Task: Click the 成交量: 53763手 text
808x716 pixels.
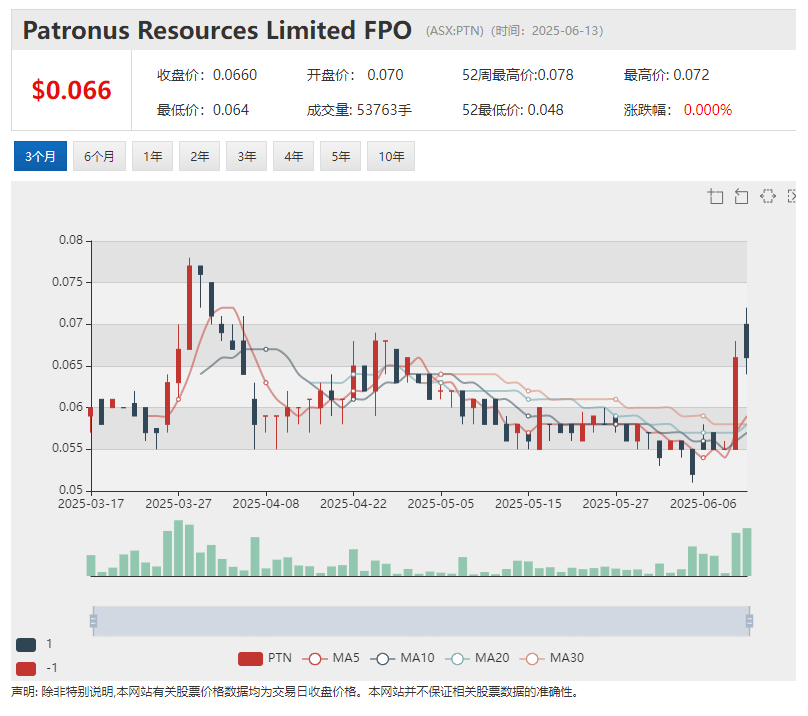Action: [359, 110]
